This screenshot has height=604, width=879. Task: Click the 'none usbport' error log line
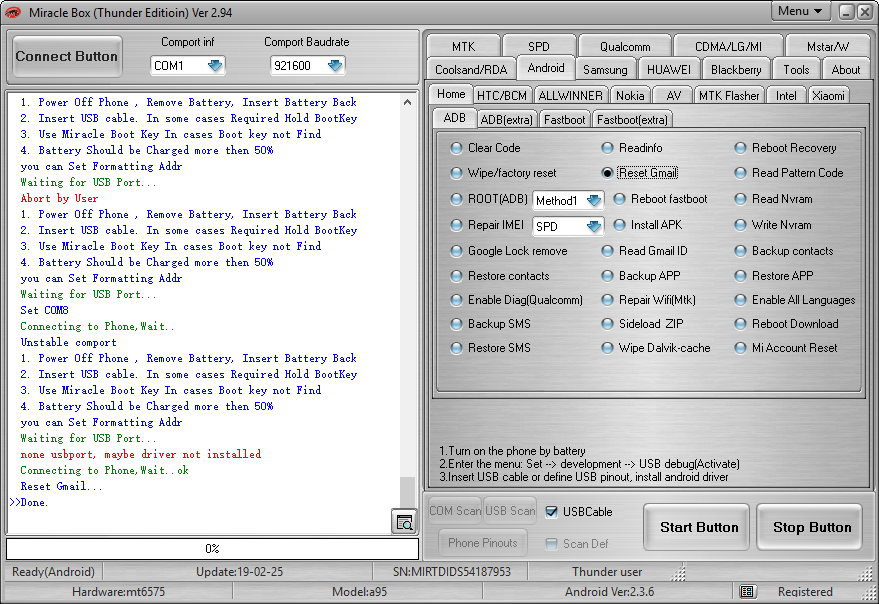click(x=141, y=454)
